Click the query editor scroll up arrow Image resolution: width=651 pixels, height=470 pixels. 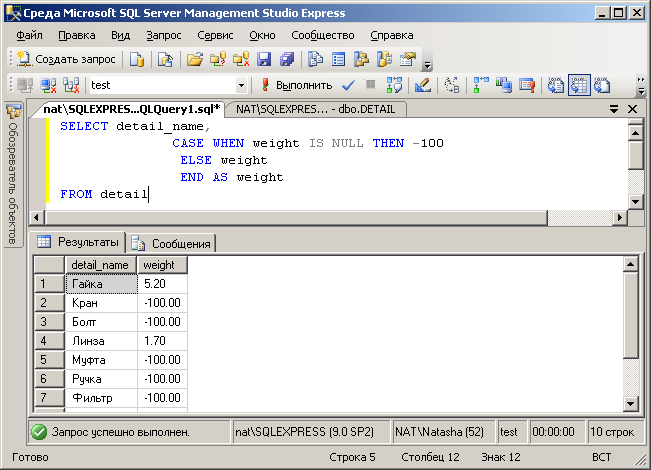(636, 133)
